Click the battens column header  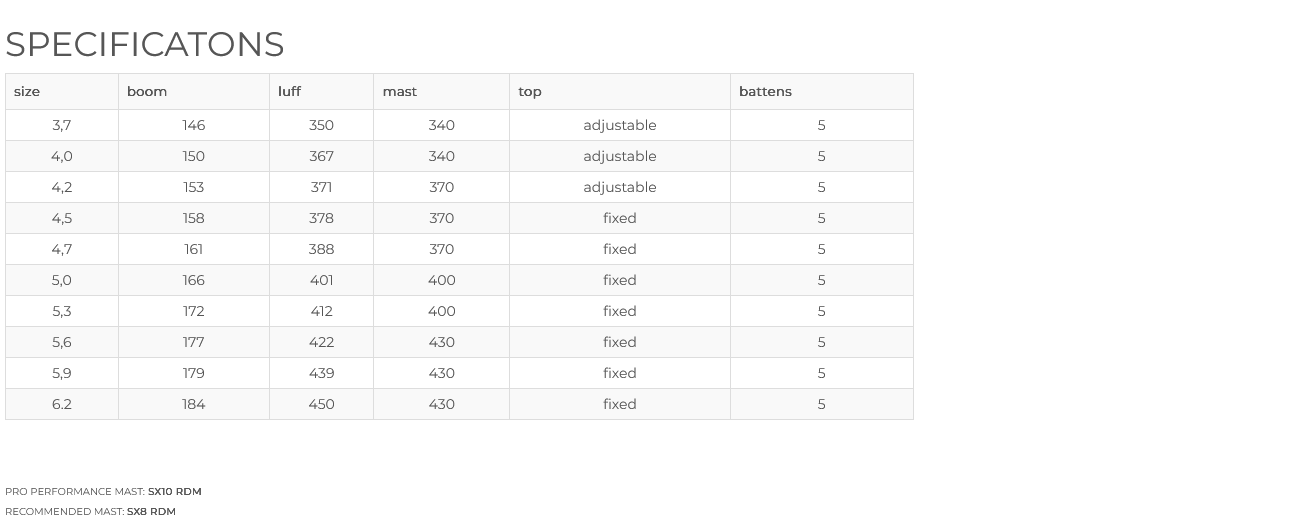[x=822, y=91]
